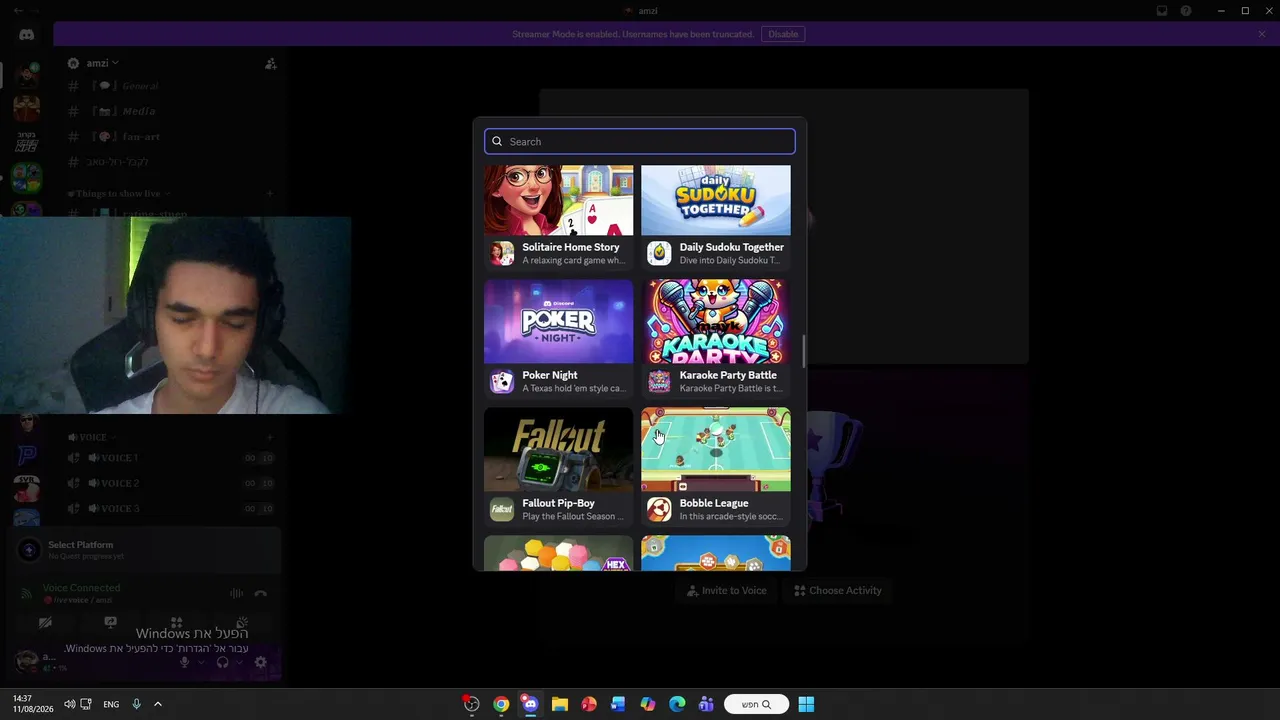Open the activities launcher icon in voice panel
The width and height of the screenshot is (1280, 720).
[x=177, y=622]
